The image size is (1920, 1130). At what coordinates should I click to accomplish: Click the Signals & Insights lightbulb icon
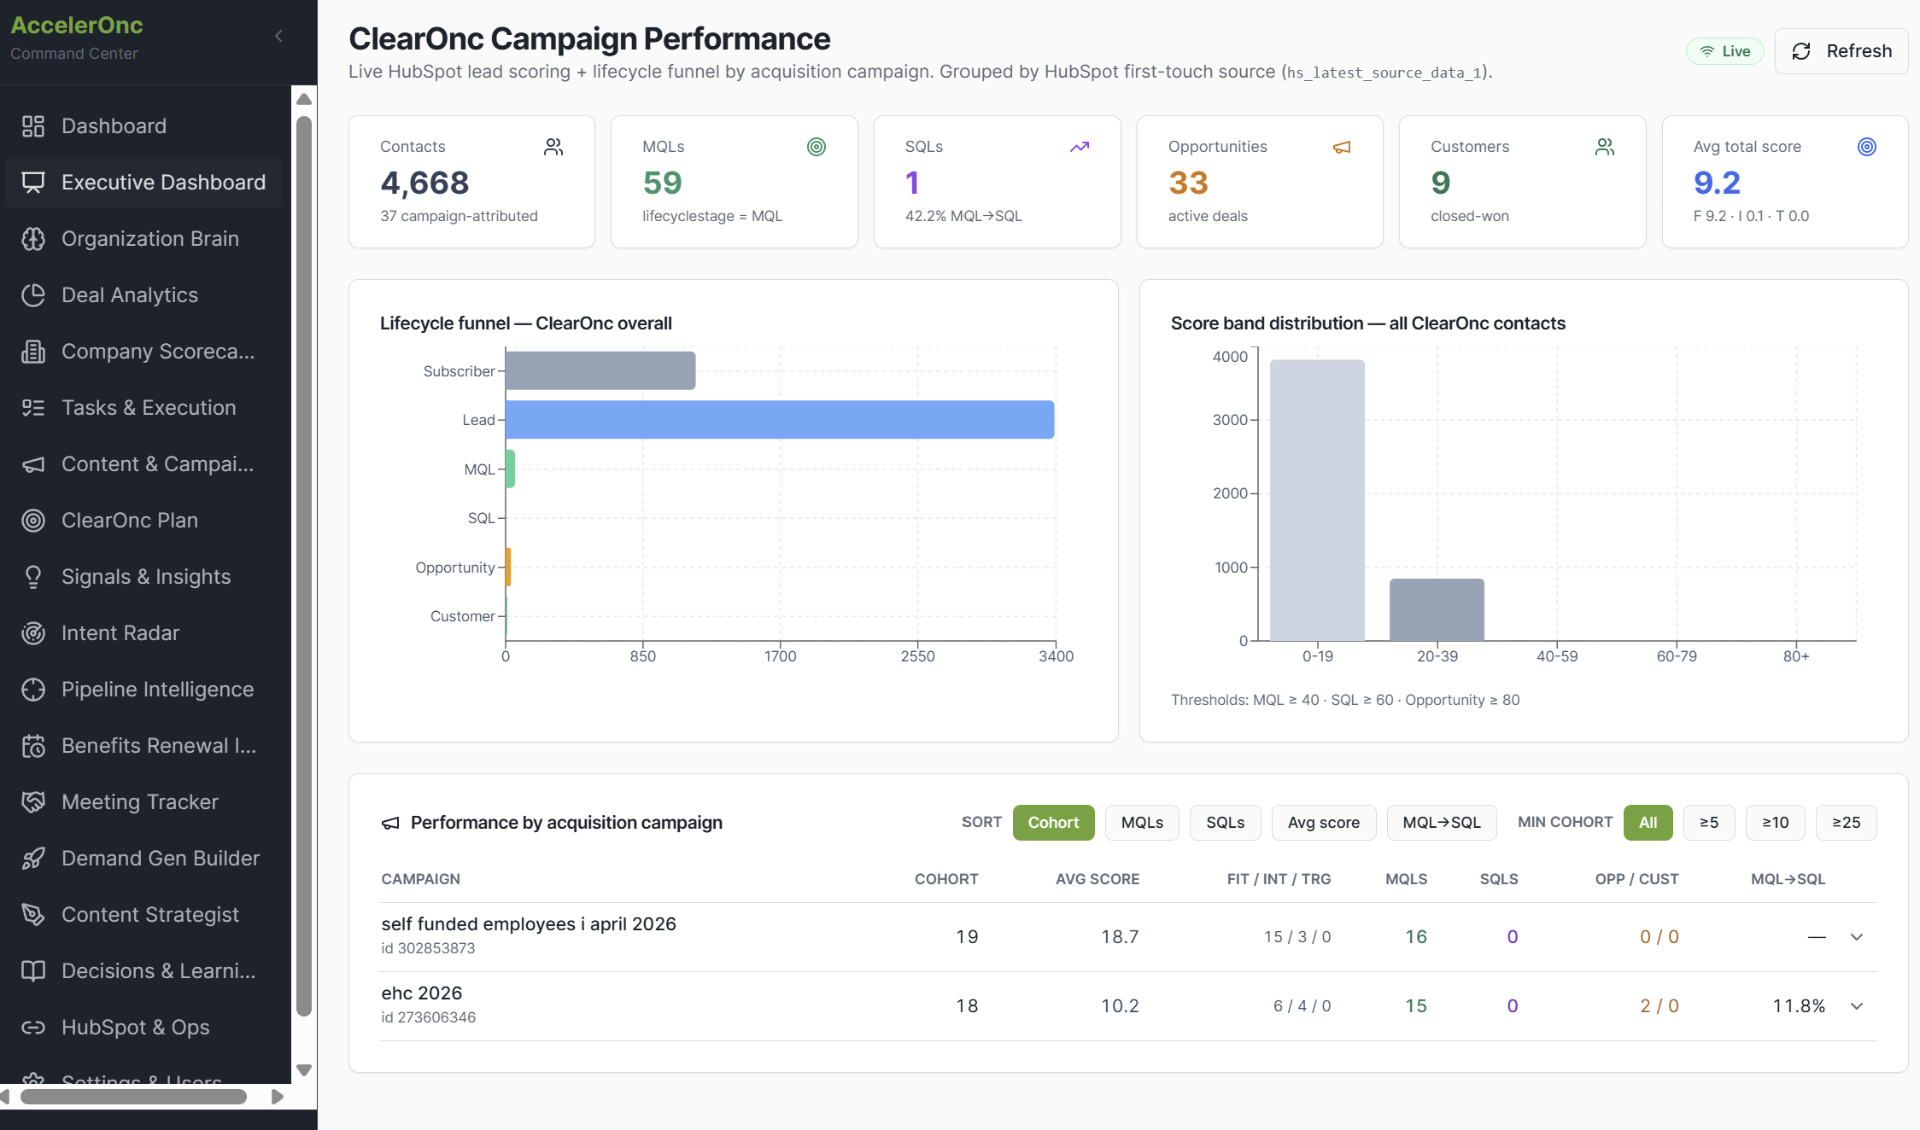coord(33,577)
